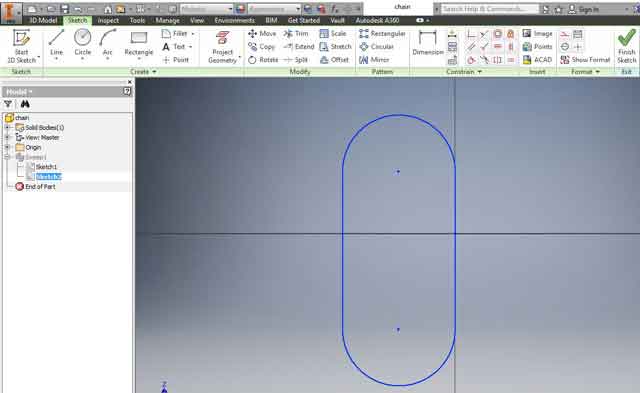
Task: Expand the Solid Bodies(1) node
Action: coord(7,128)
